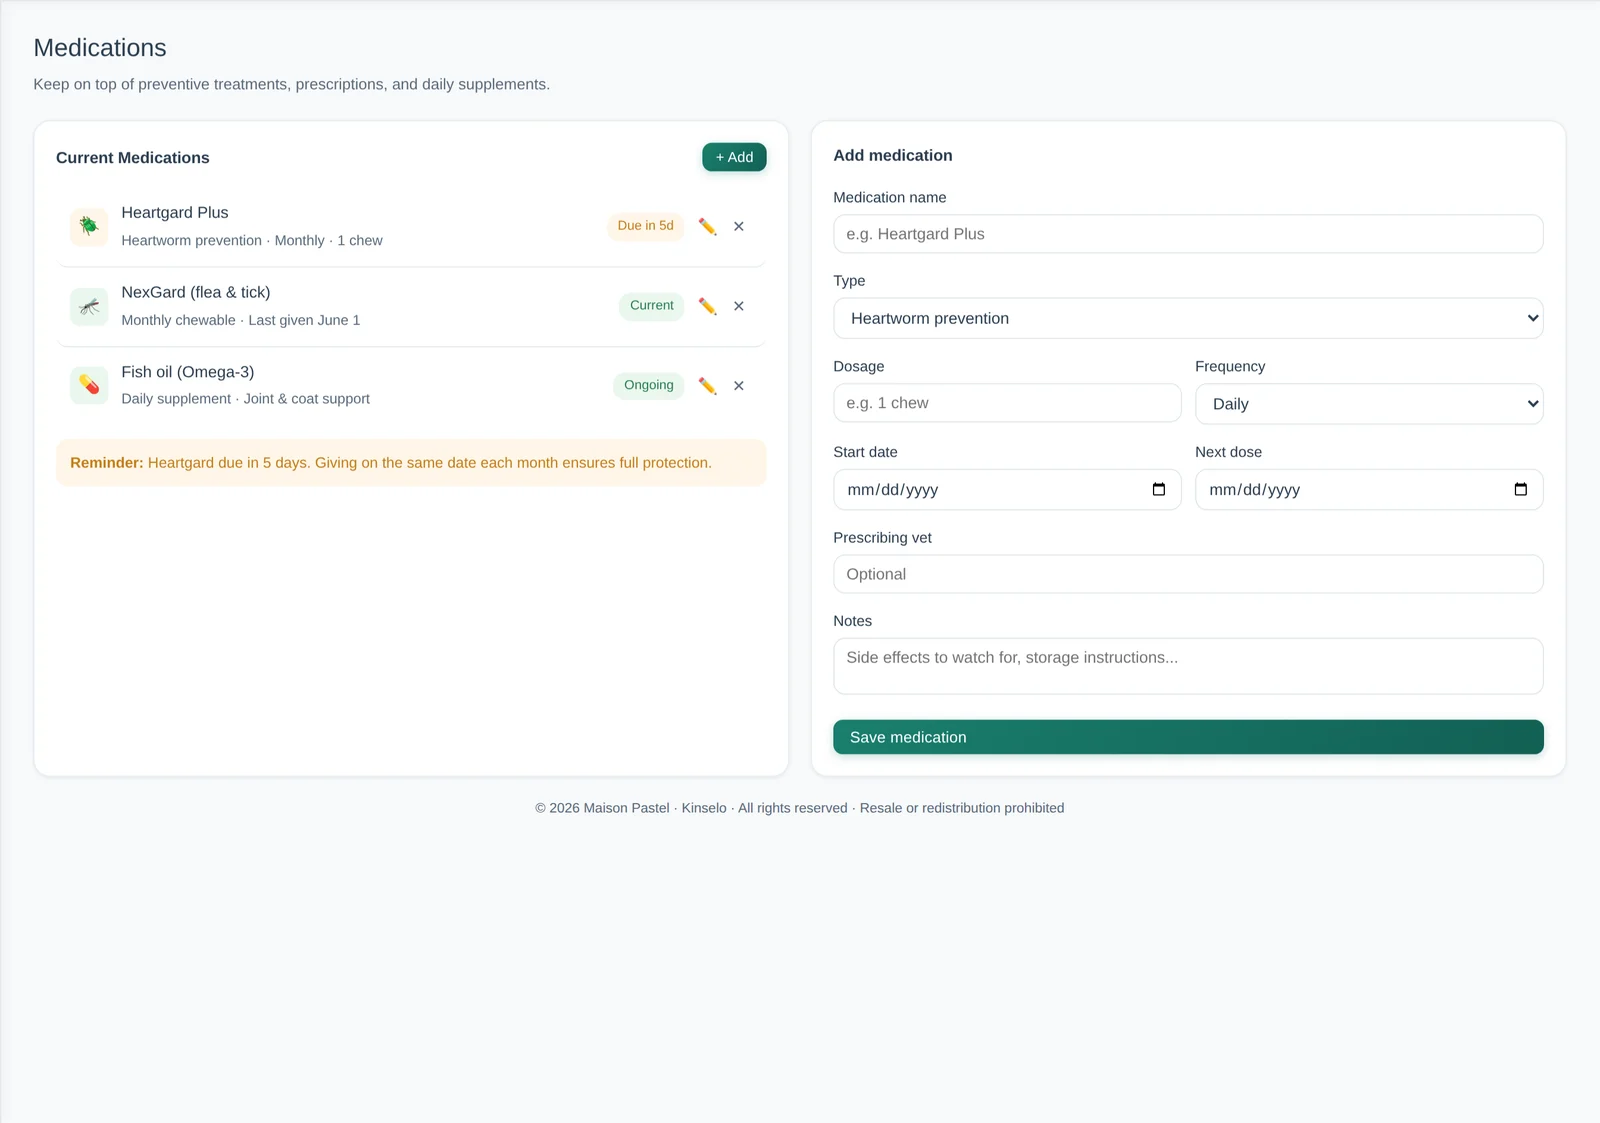This screenshot has width=1600, height=1123.
Task: Save the medication form
Action: point(1188,737)
